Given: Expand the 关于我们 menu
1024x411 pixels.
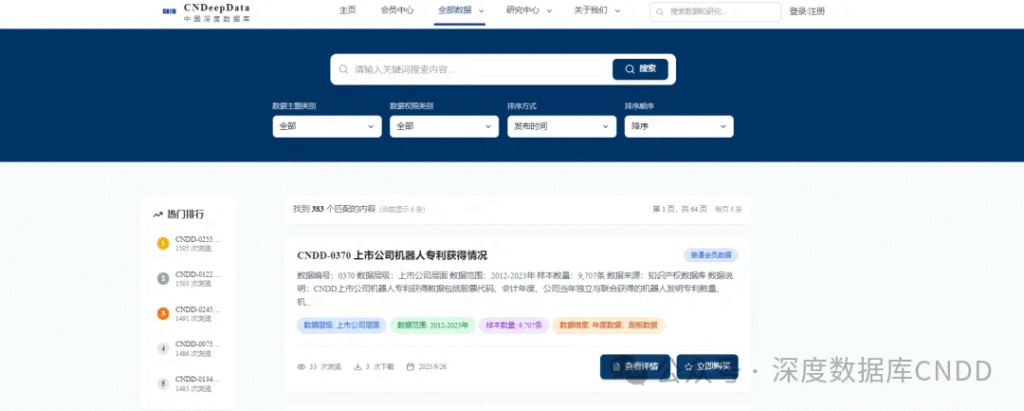Looking at the screenshot, I should (x=596, y=11).
